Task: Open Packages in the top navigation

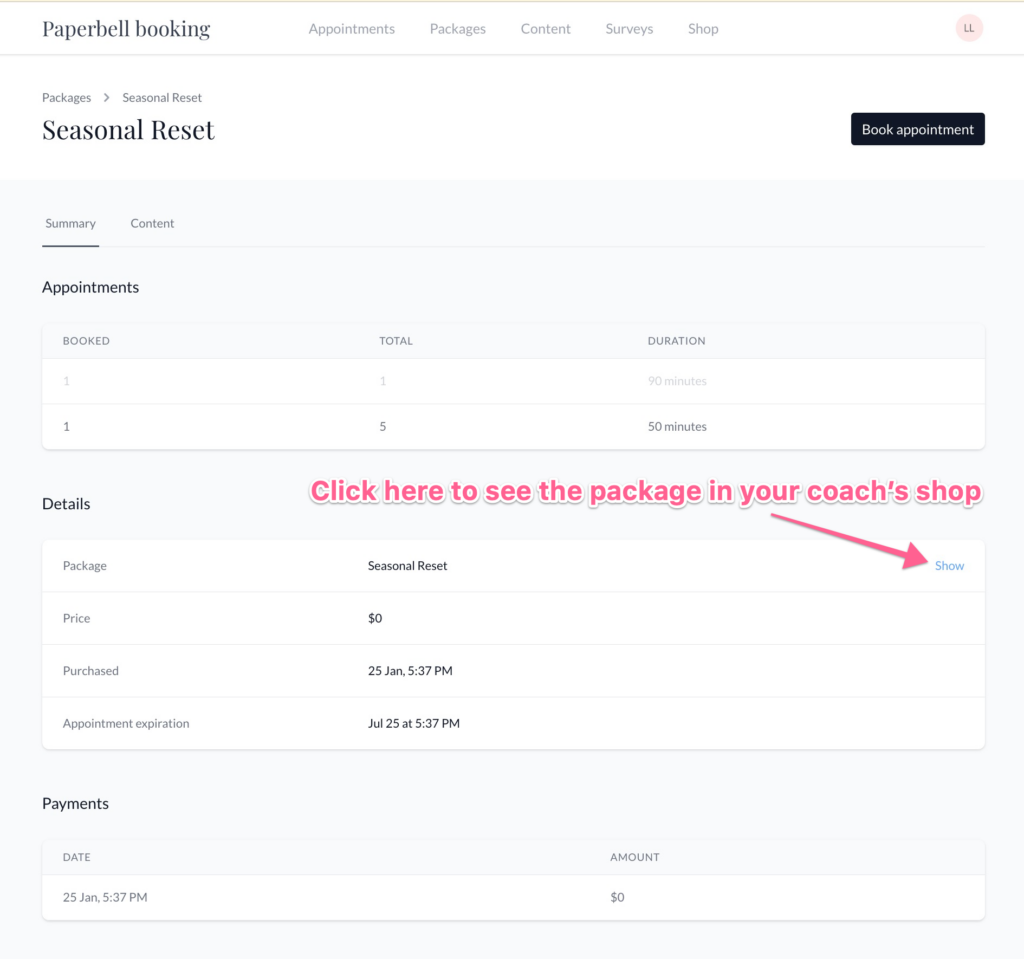Action: pos(457,29)
